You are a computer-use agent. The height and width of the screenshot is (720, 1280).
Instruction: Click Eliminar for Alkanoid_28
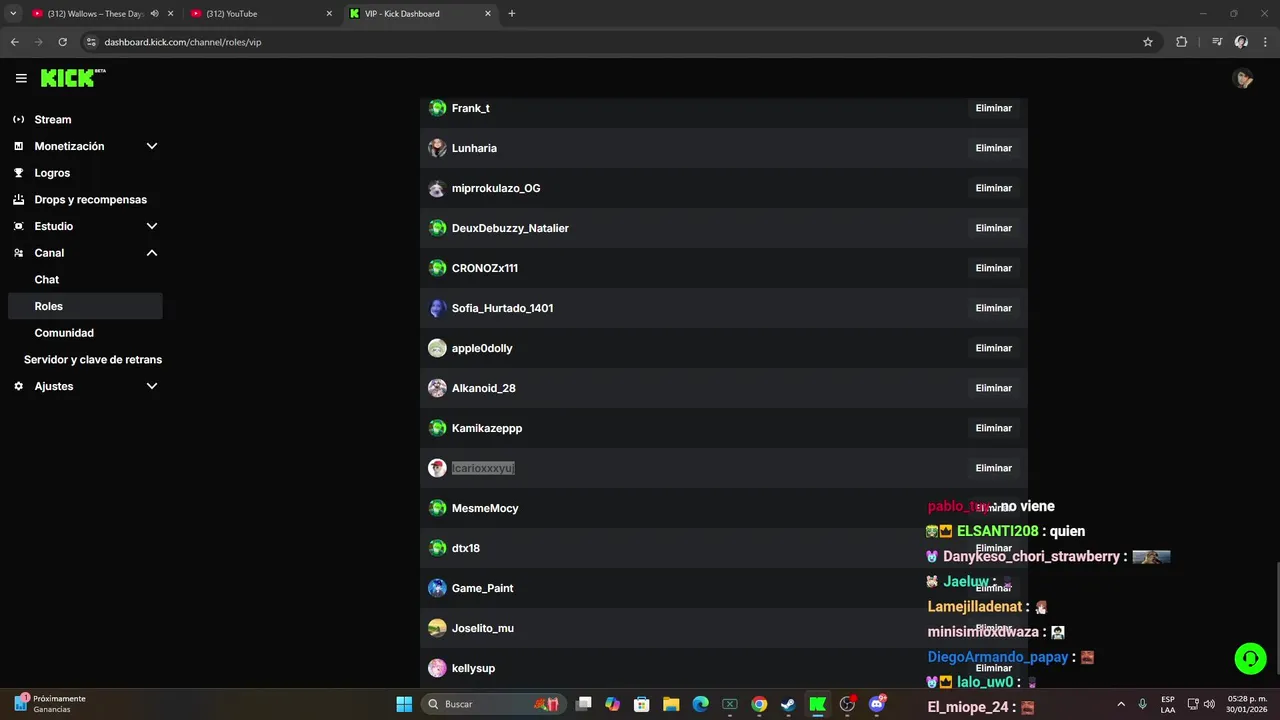pyautogui.click(x=994, y=388)
